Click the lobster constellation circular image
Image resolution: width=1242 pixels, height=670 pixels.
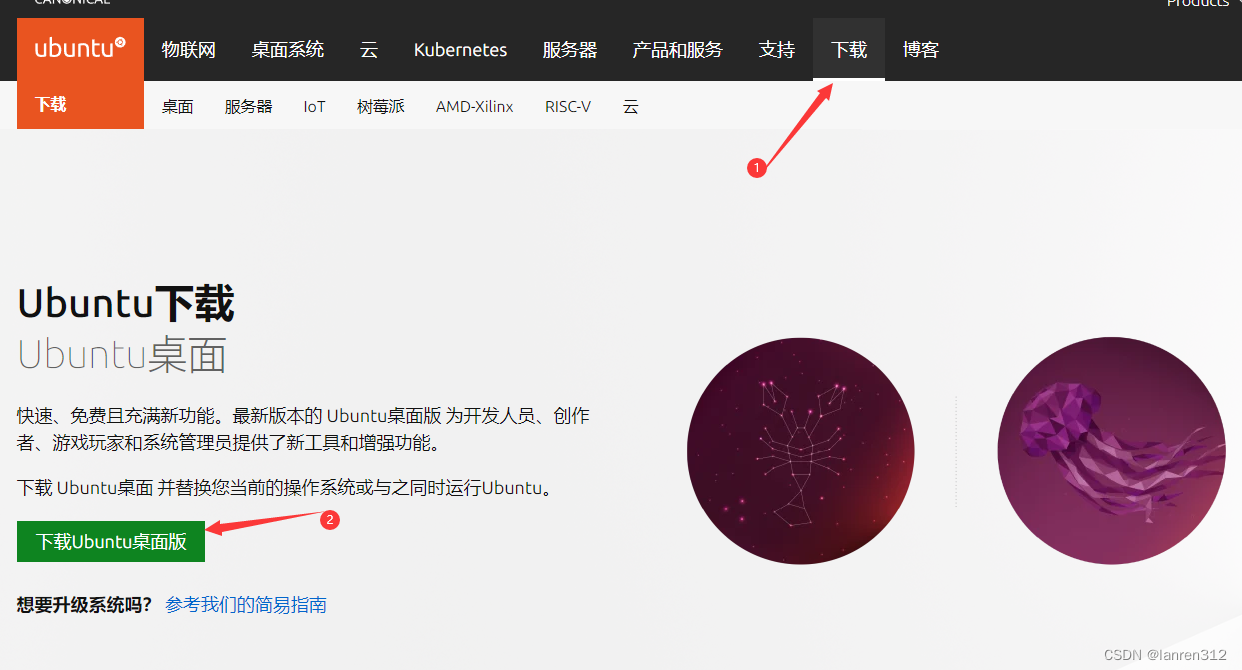point(801,451)
